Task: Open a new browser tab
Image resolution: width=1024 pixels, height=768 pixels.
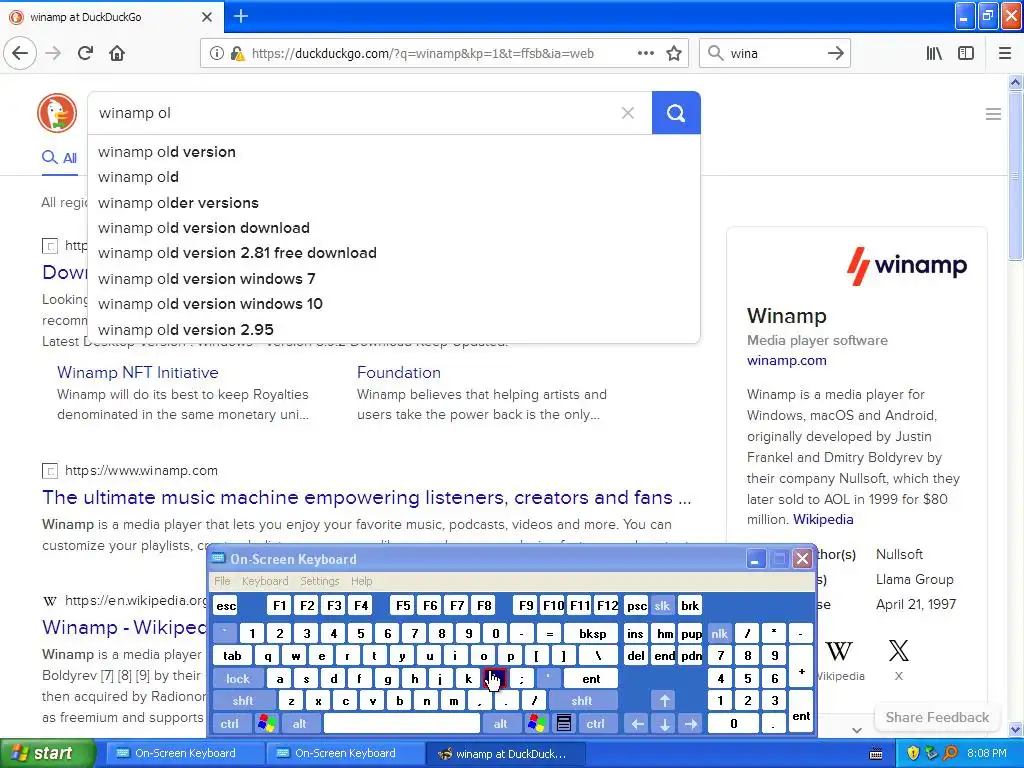Action: 241,16
